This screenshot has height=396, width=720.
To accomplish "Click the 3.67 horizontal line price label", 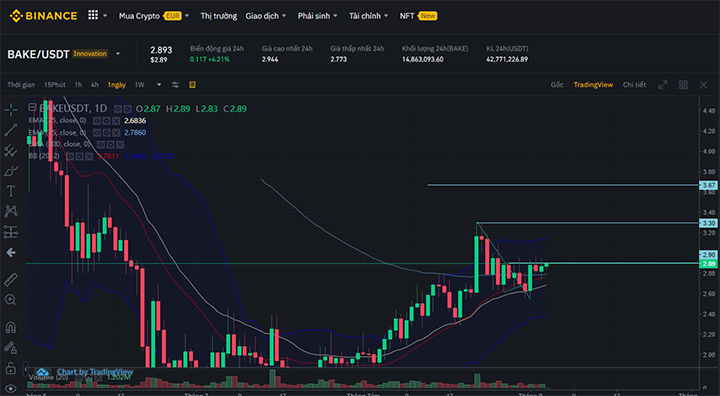I will coord(708,186).
